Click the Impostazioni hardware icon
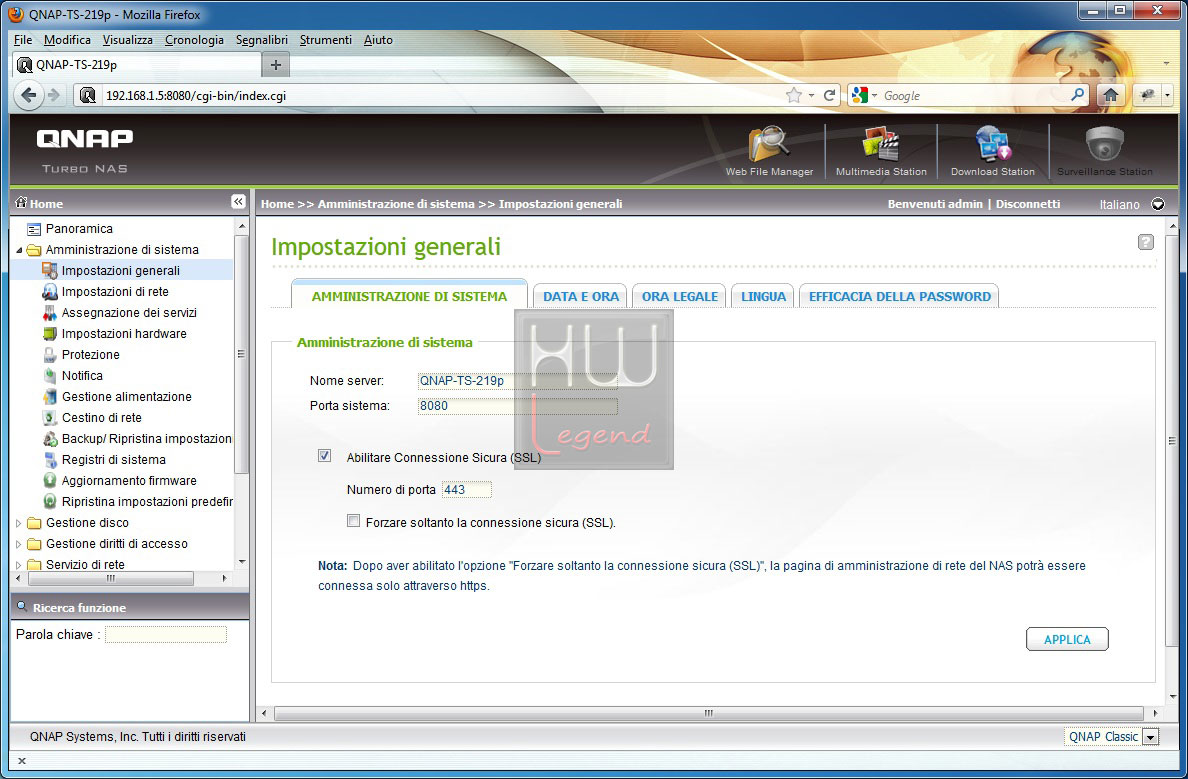 [x=50, y=333]
